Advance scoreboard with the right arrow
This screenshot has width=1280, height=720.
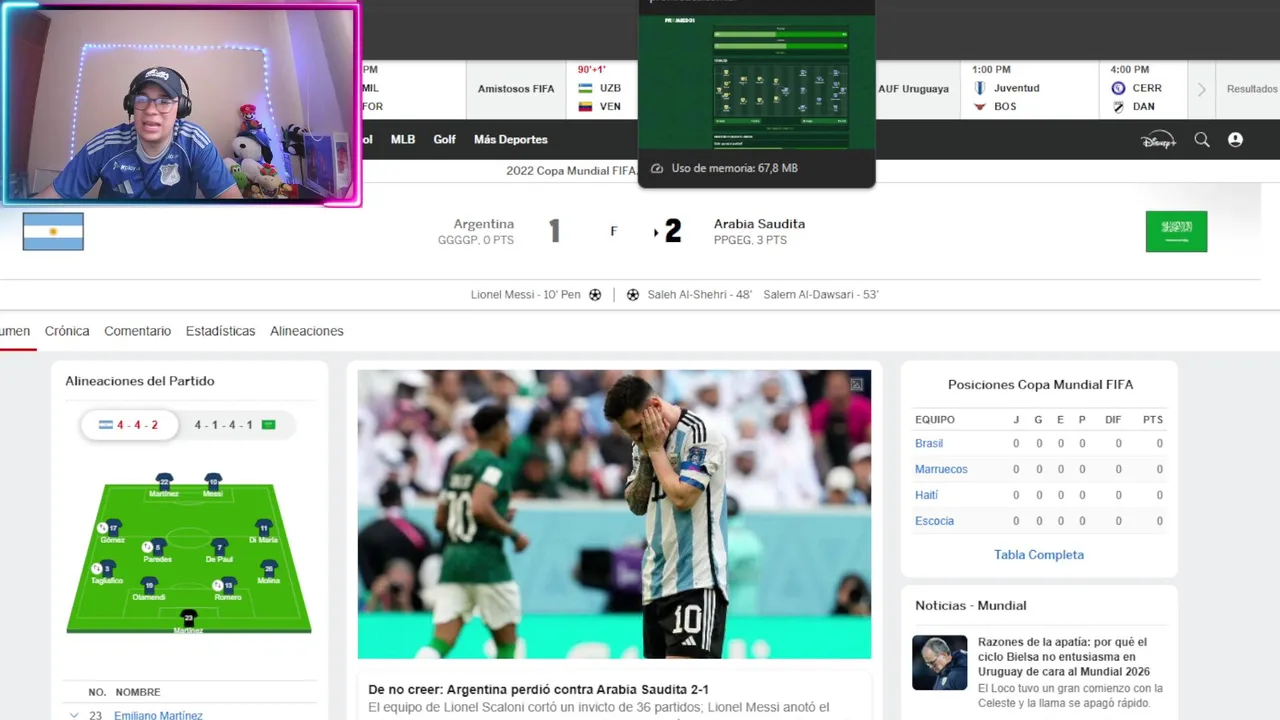pos(1201,89)
